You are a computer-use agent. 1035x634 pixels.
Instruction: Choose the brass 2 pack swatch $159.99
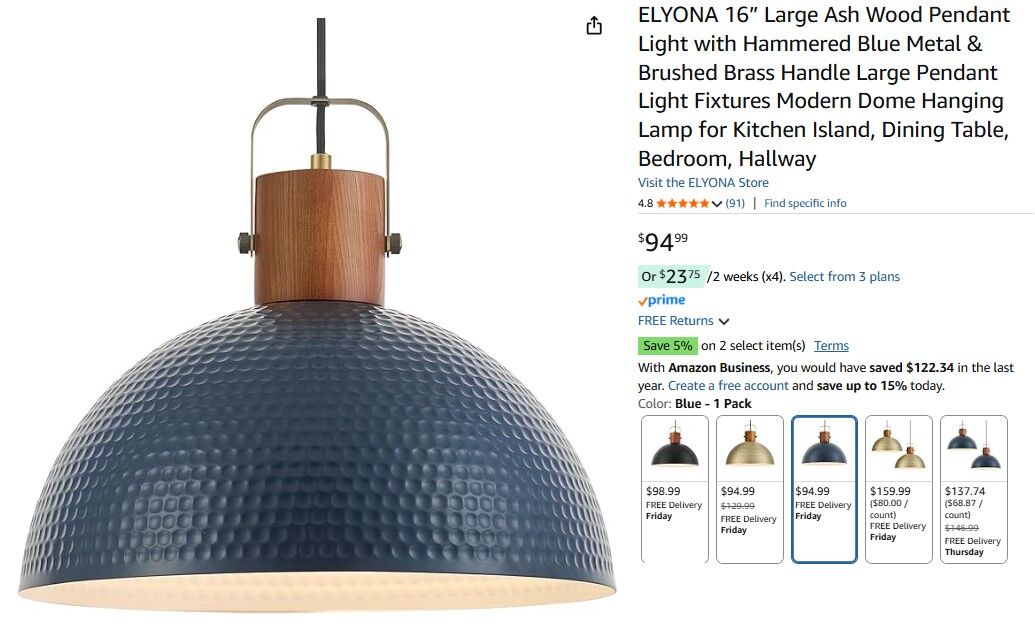click(899, 489)
